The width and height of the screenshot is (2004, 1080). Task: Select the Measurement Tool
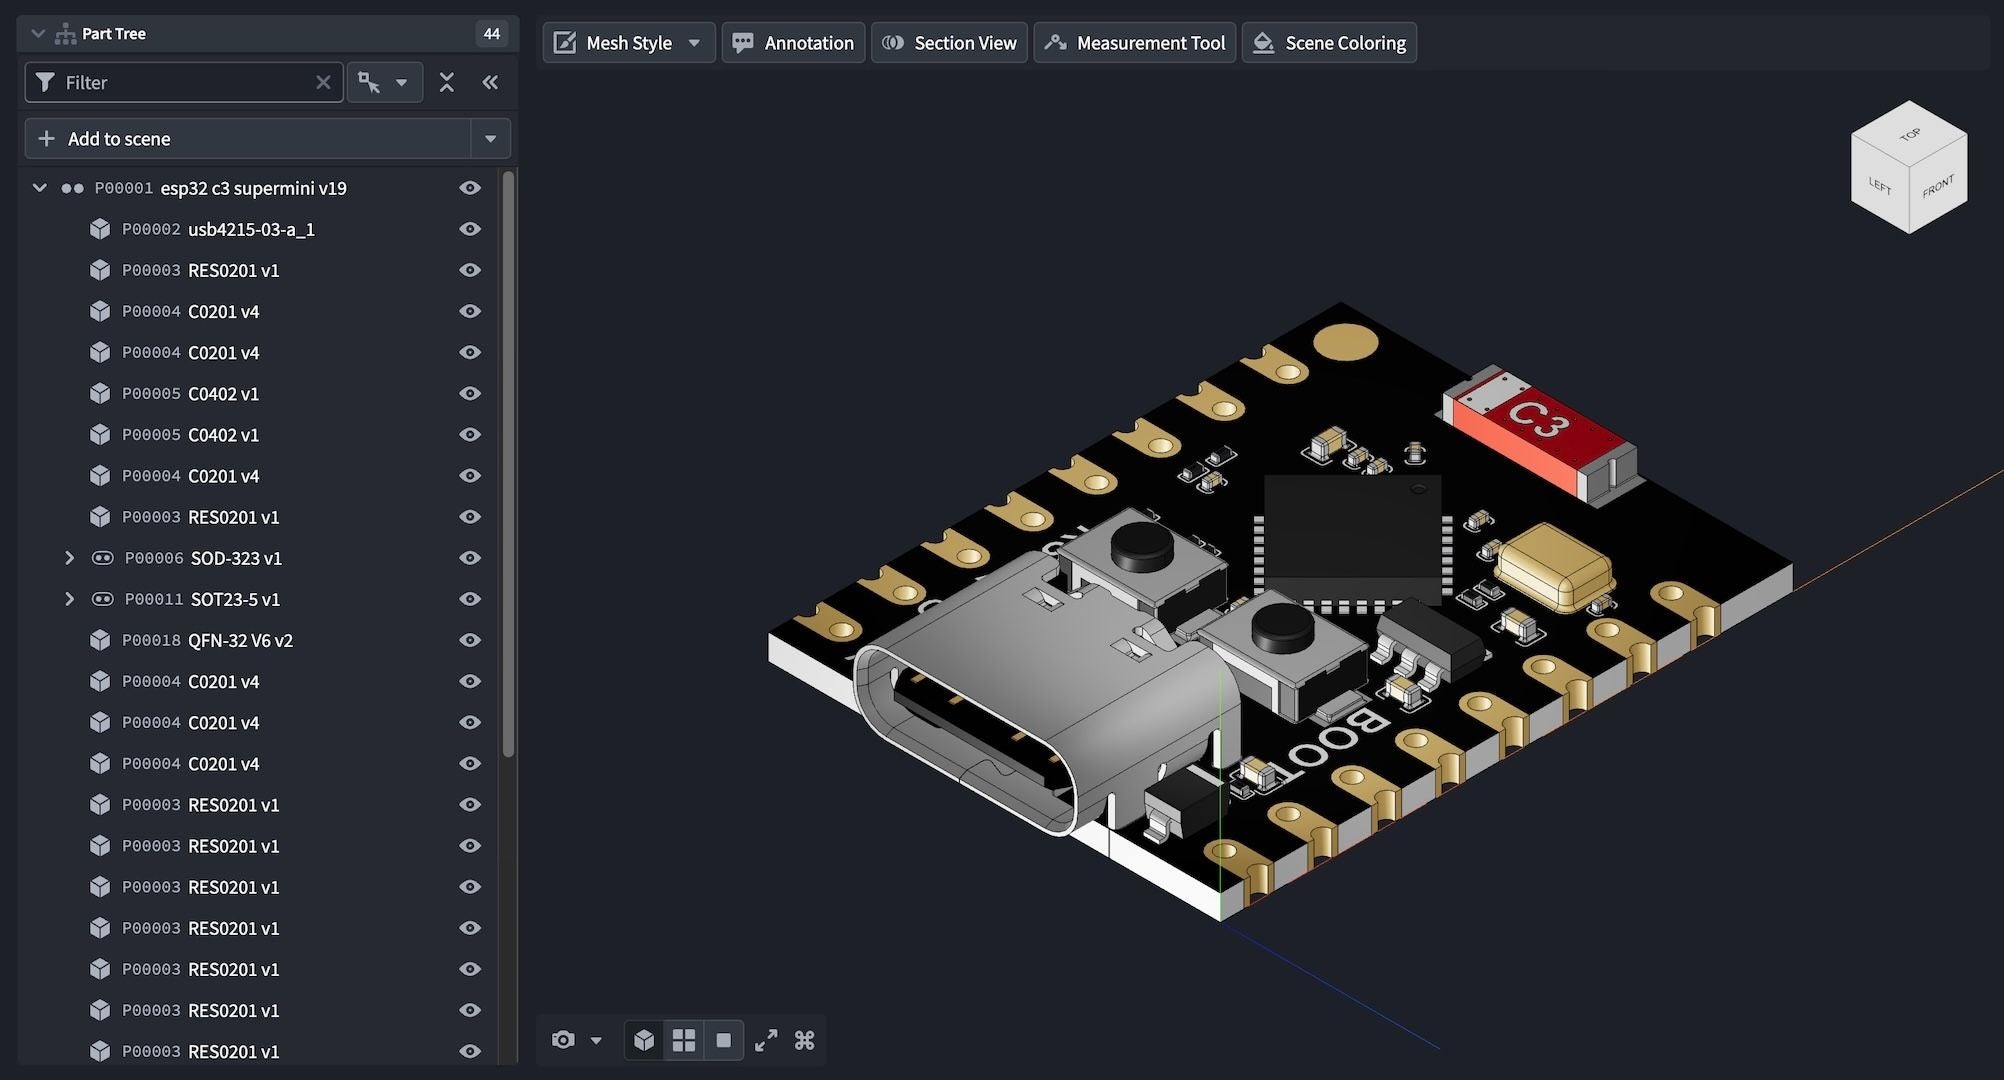click(1134, 43)
